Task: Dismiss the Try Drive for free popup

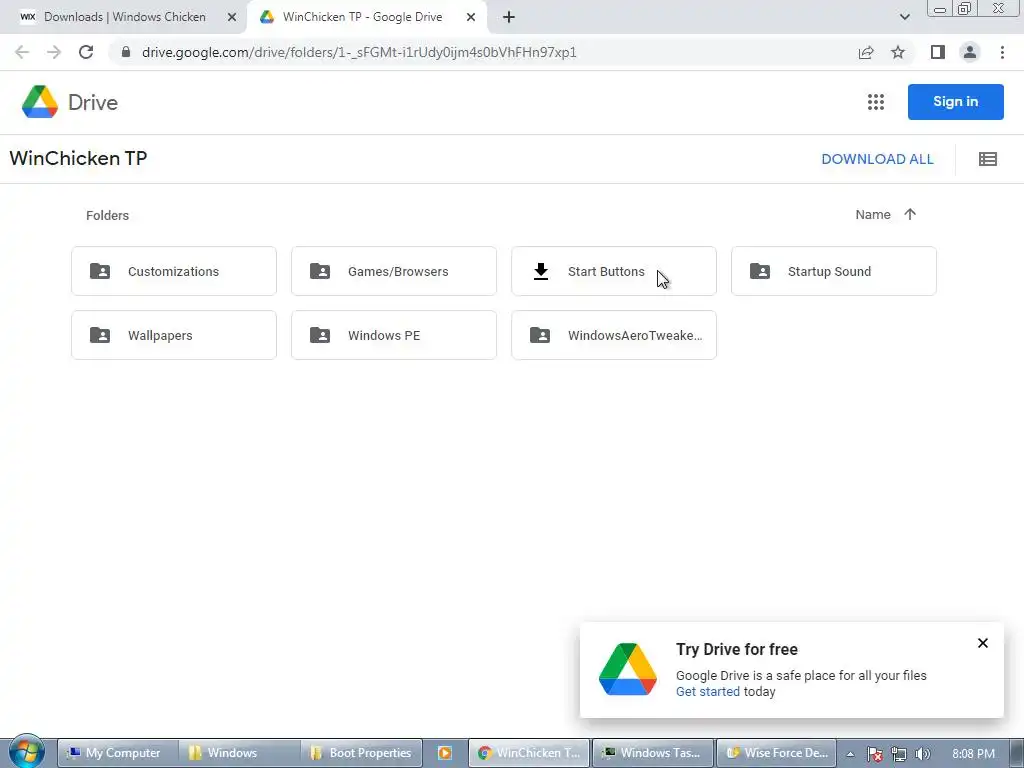Action: pyautogui.click(x=983, y=643)
